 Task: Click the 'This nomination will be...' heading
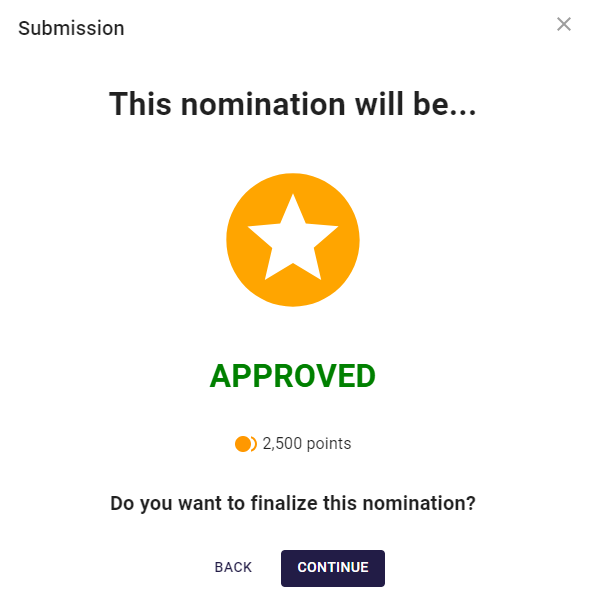292,104
